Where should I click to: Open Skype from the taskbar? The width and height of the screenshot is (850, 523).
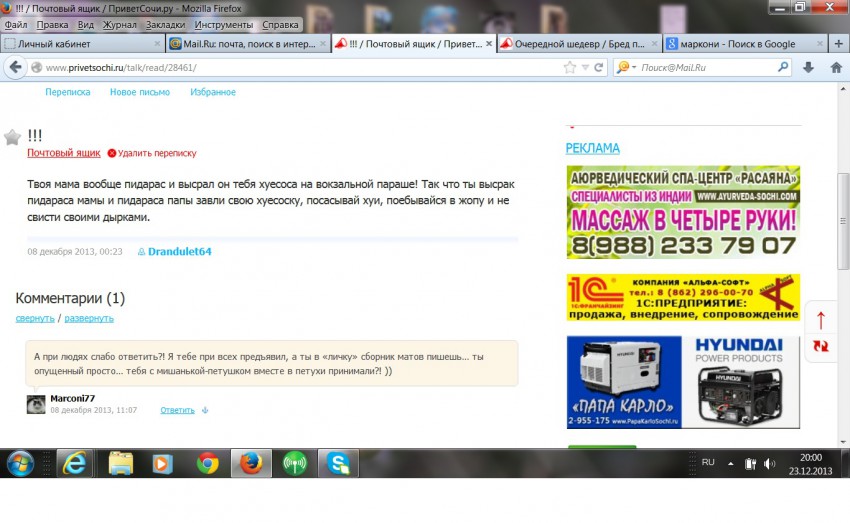[x=338, y=463]
